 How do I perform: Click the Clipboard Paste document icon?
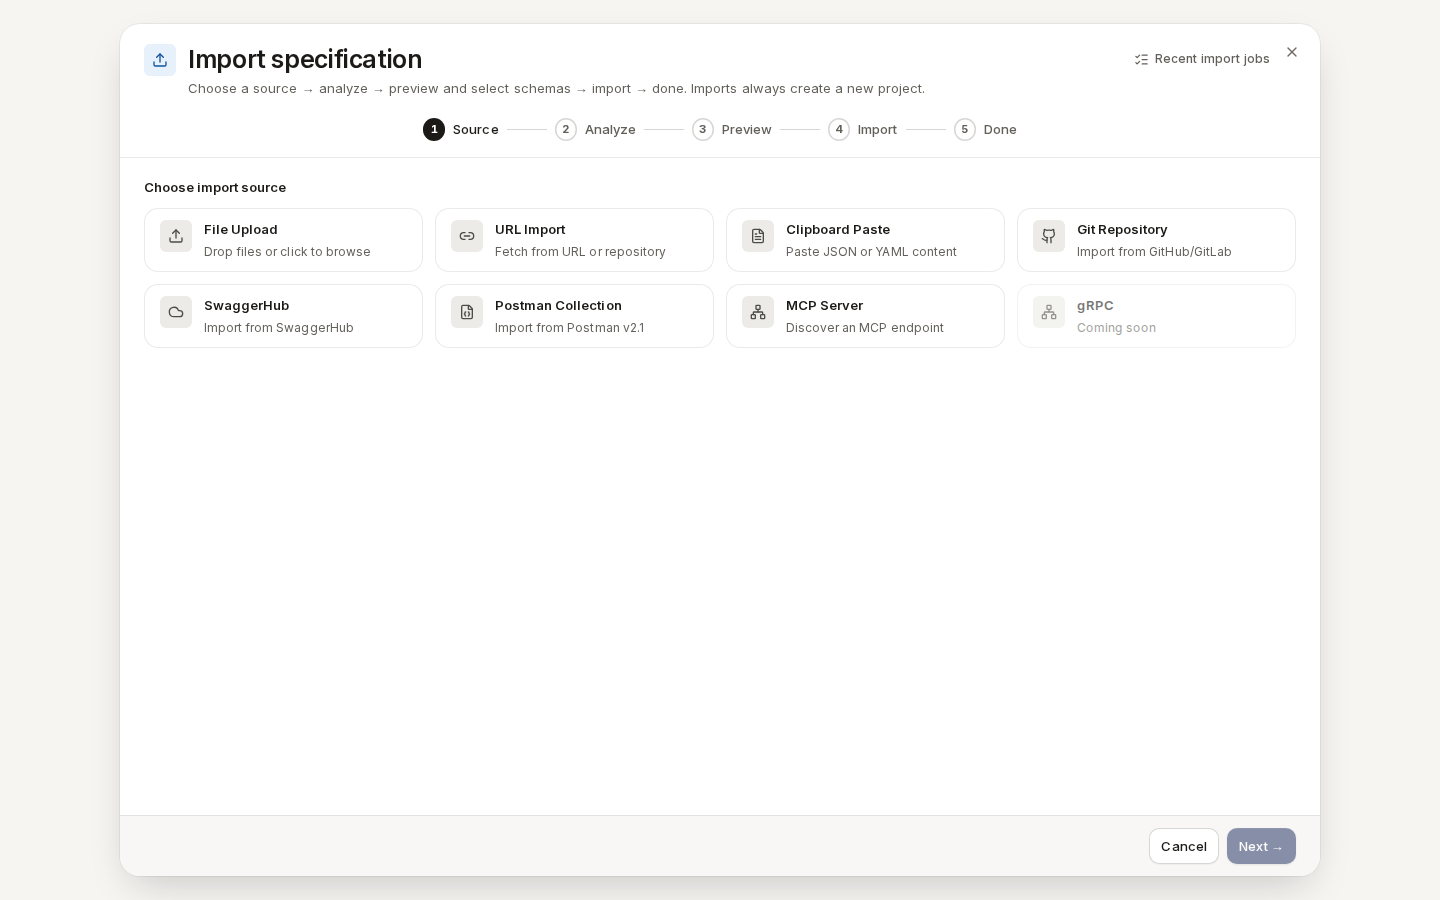(x=758, y=236)
